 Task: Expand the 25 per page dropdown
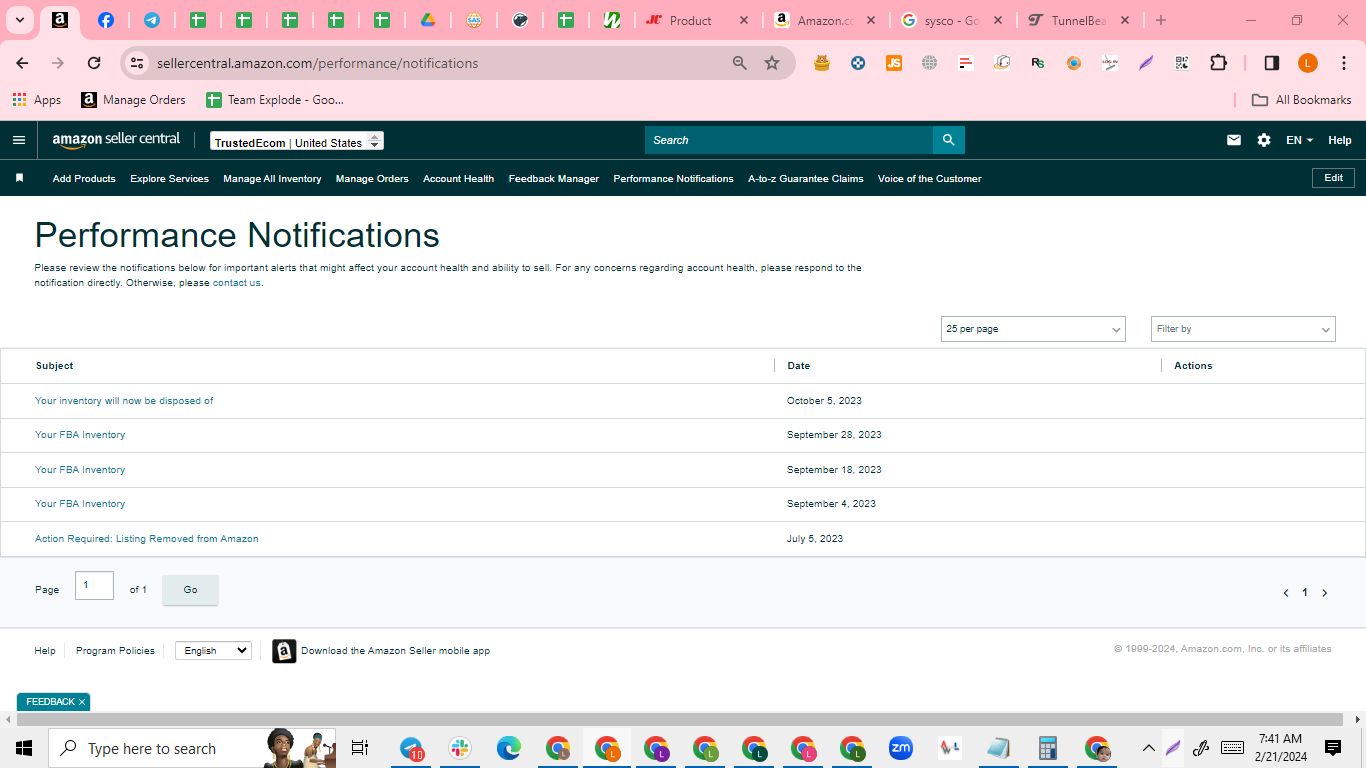[1033, 329]
